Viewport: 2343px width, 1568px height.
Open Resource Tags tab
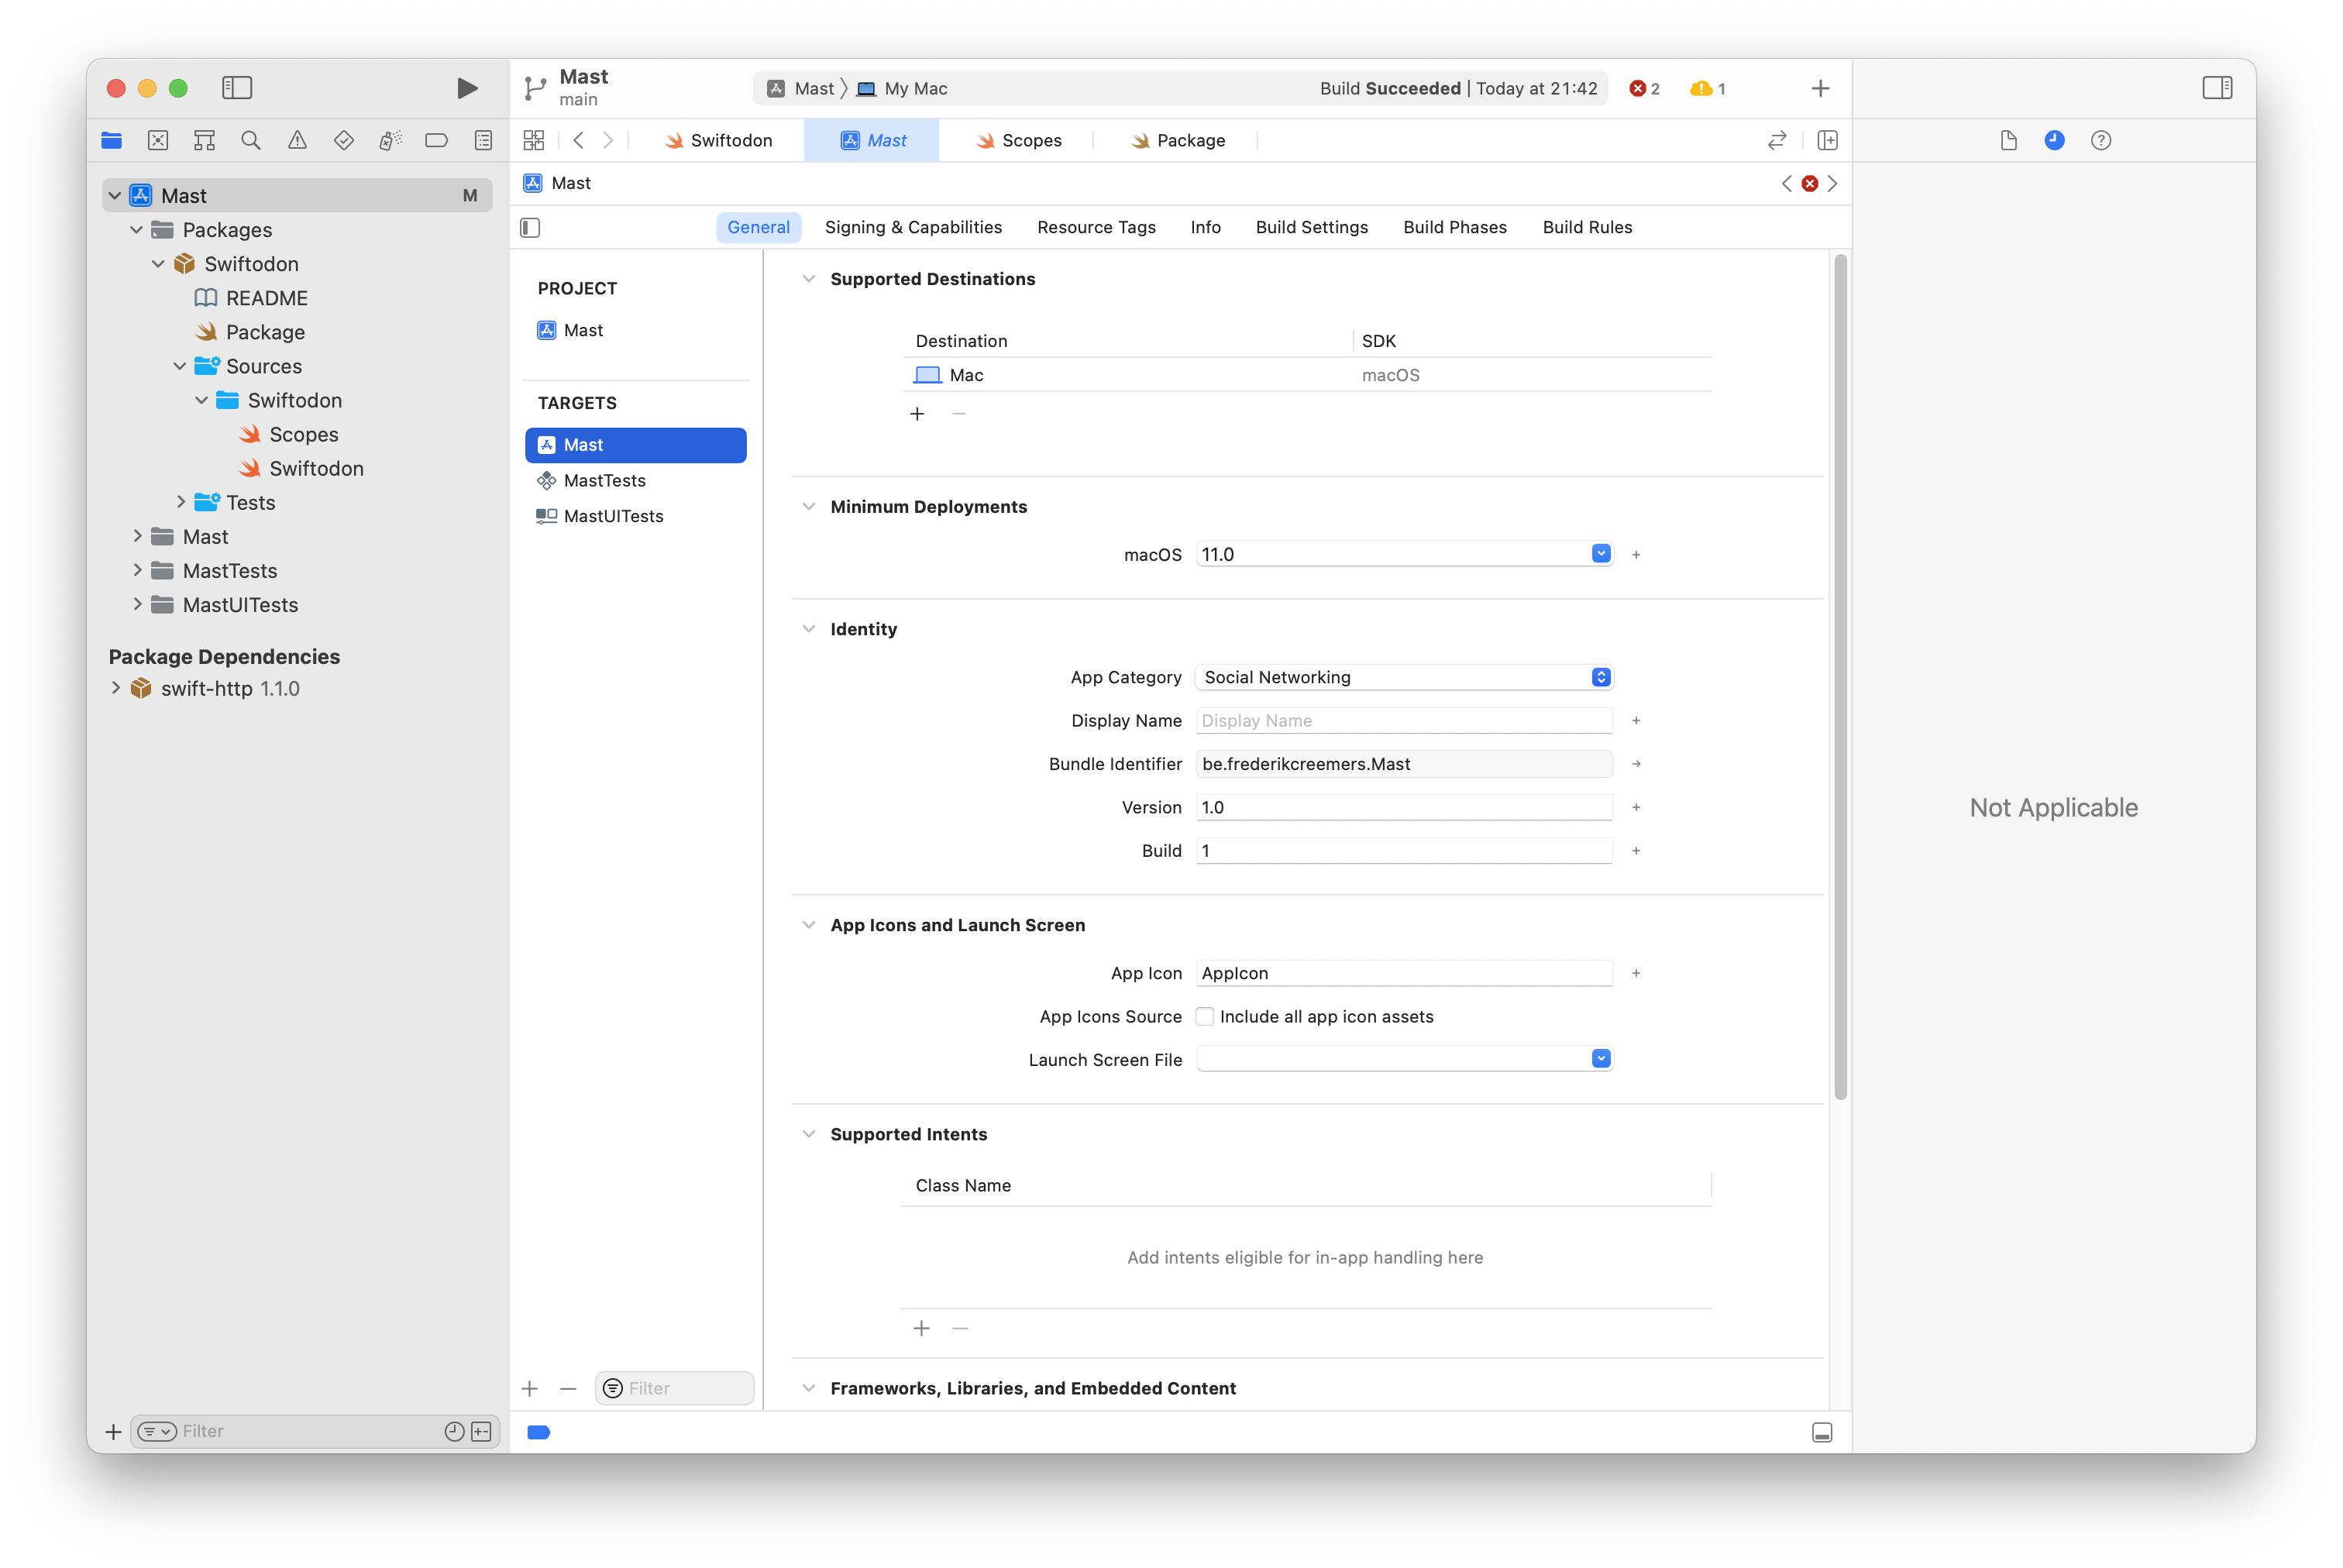(1096, 227)
